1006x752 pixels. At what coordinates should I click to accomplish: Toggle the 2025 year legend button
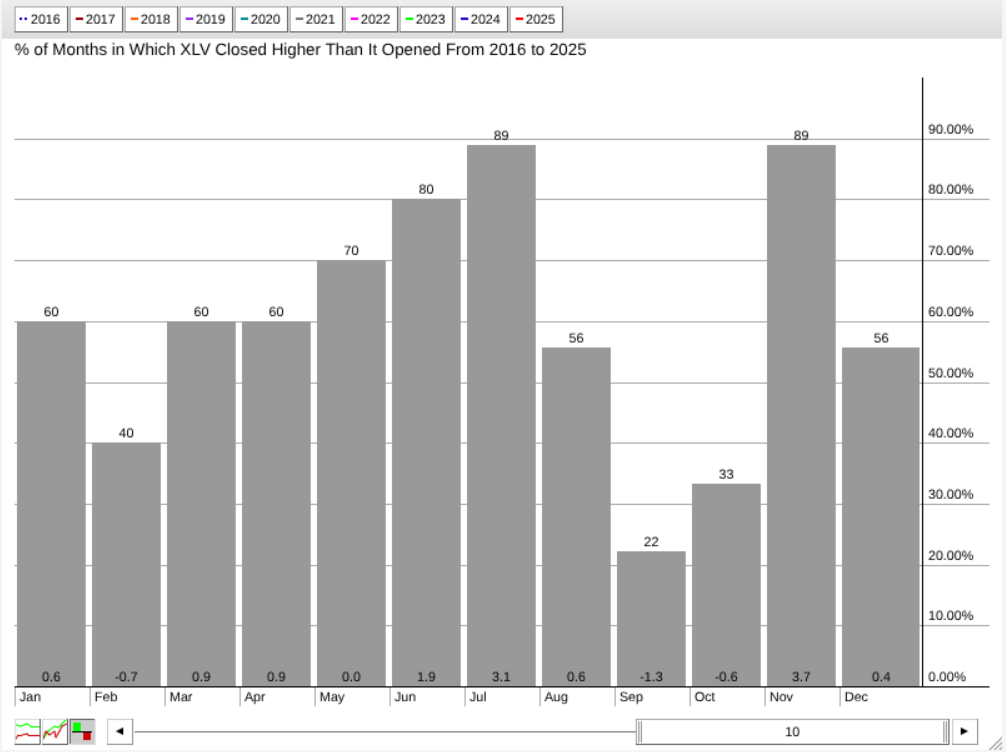click(536, 19)
